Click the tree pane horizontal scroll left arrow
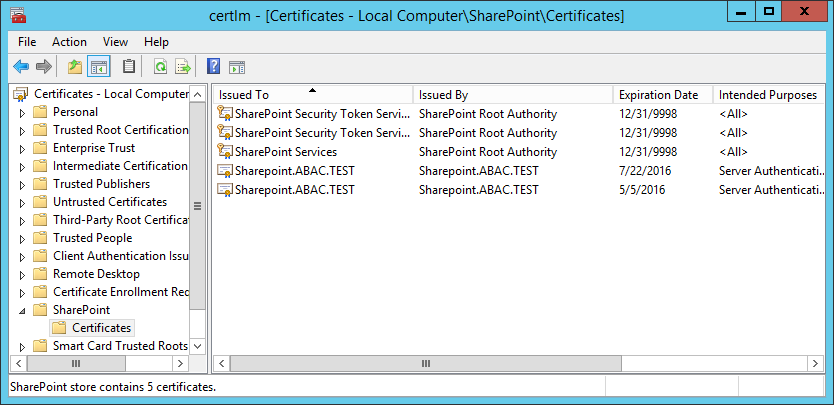 (19, 363)
